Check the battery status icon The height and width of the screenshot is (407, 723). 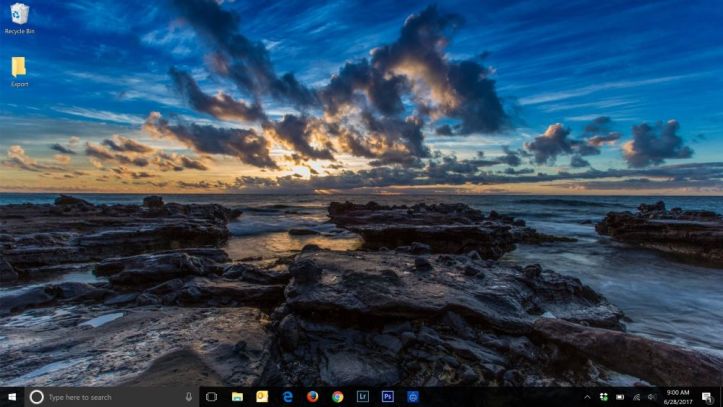[620, 397]
